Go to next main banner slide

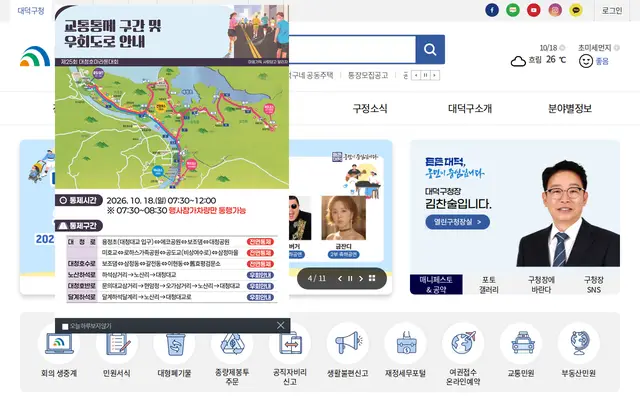click(361, 278)
